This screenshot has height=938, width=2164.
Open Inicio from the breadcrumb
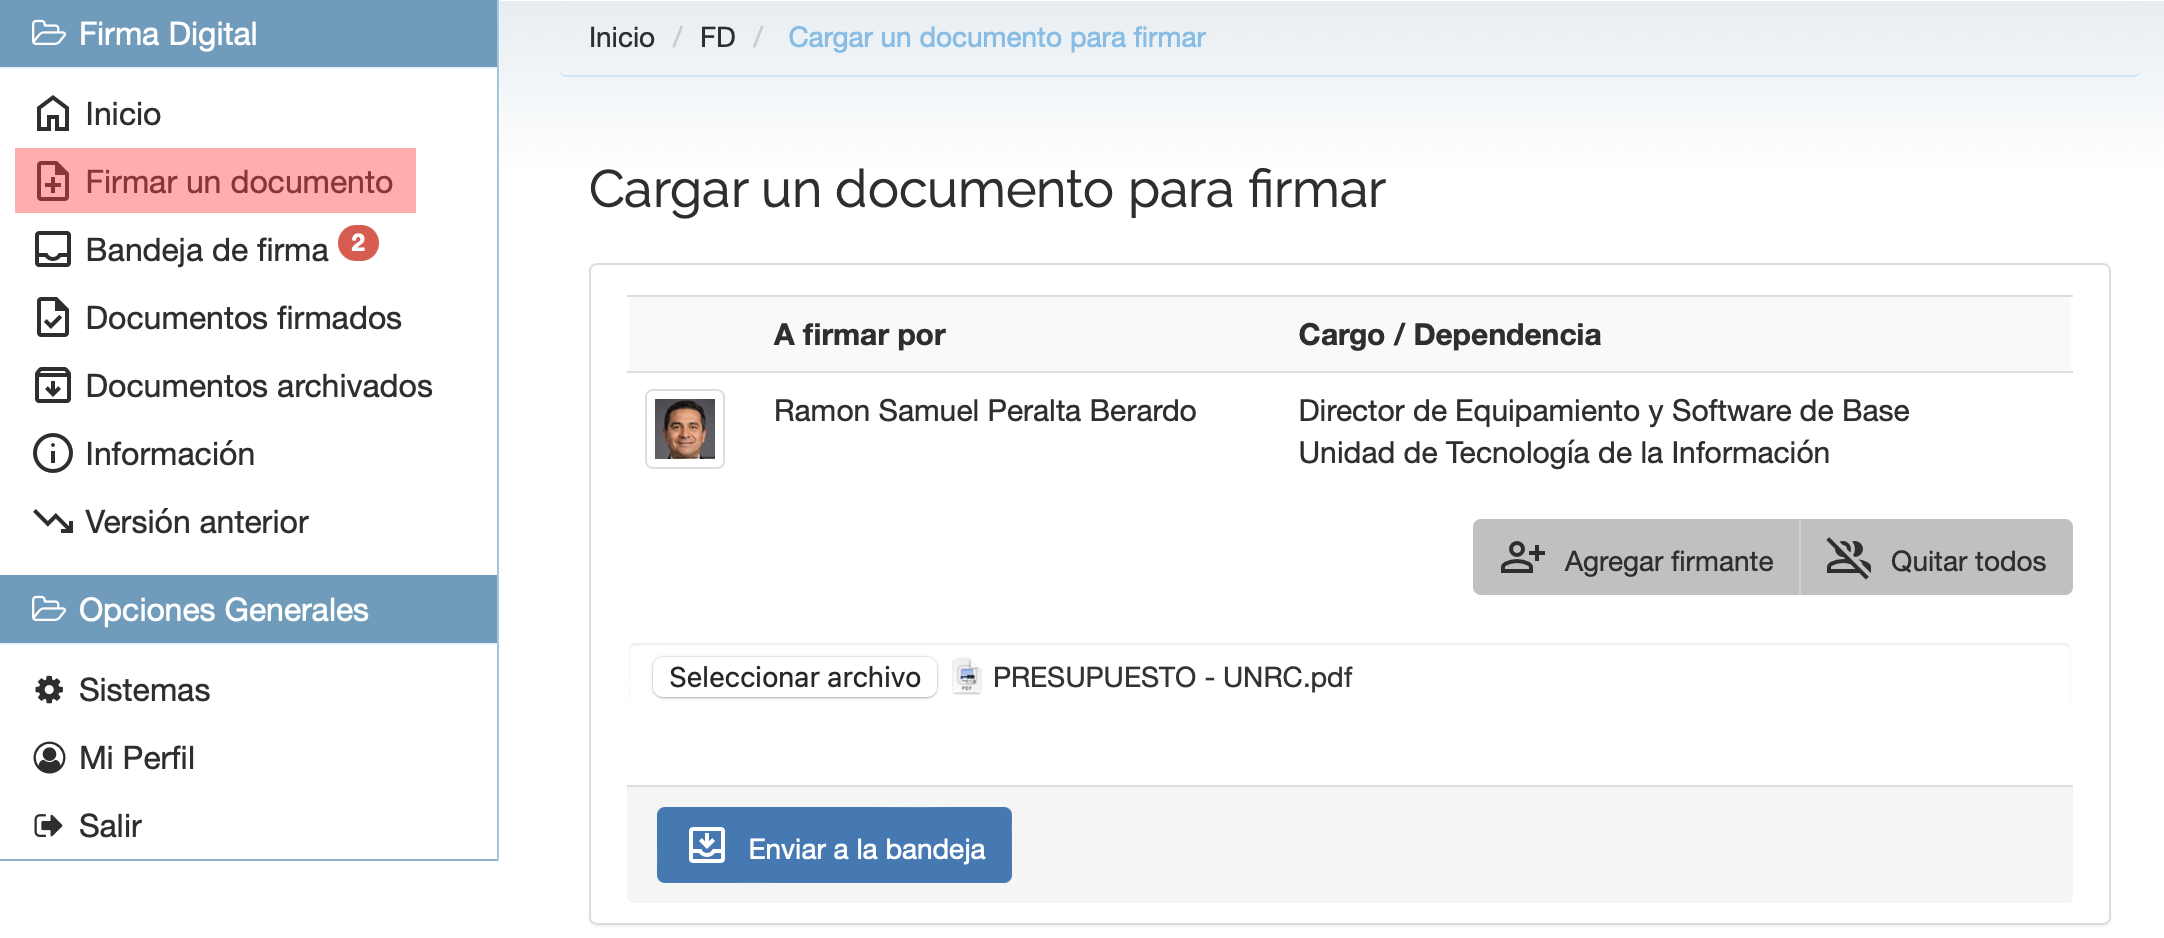point(620,37)
